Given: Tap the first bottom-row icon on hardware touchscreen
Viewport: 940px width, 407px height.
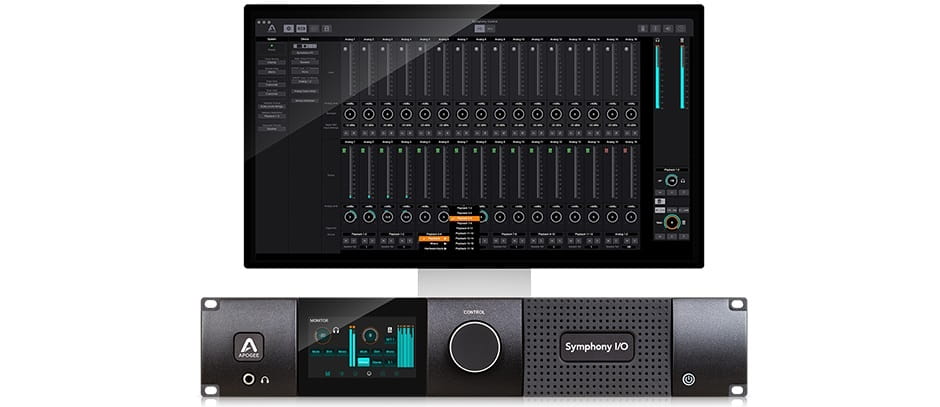Looking at the screenshot, I should pos(328,373).
